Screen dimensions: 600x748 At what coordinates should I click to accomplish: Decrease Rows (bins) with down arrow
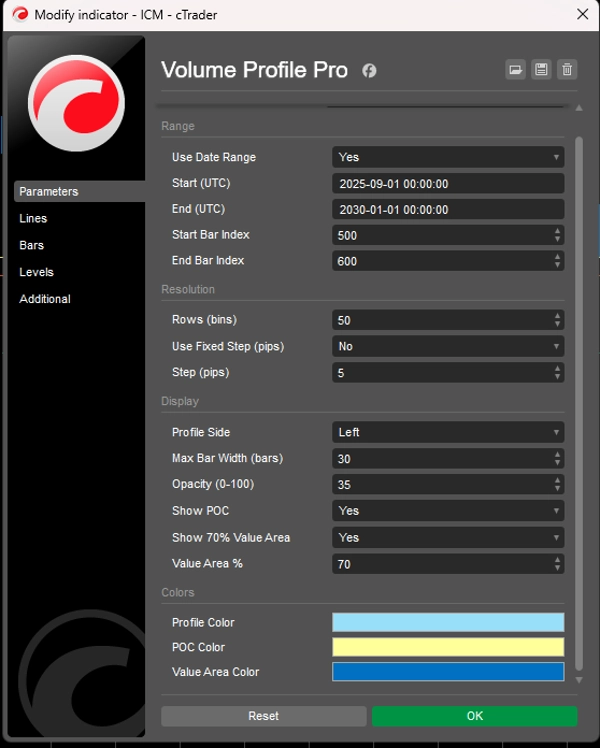(x=557, y=324)
